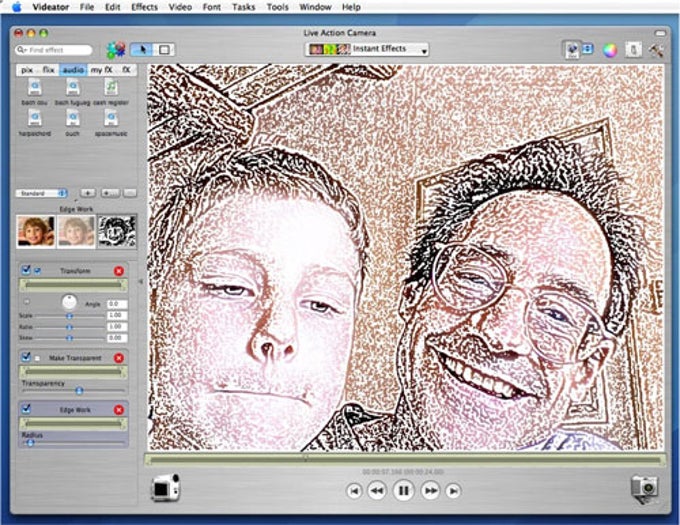Select the bach fugueg audio file icon

pyautogui.click(x=73, y=88)
